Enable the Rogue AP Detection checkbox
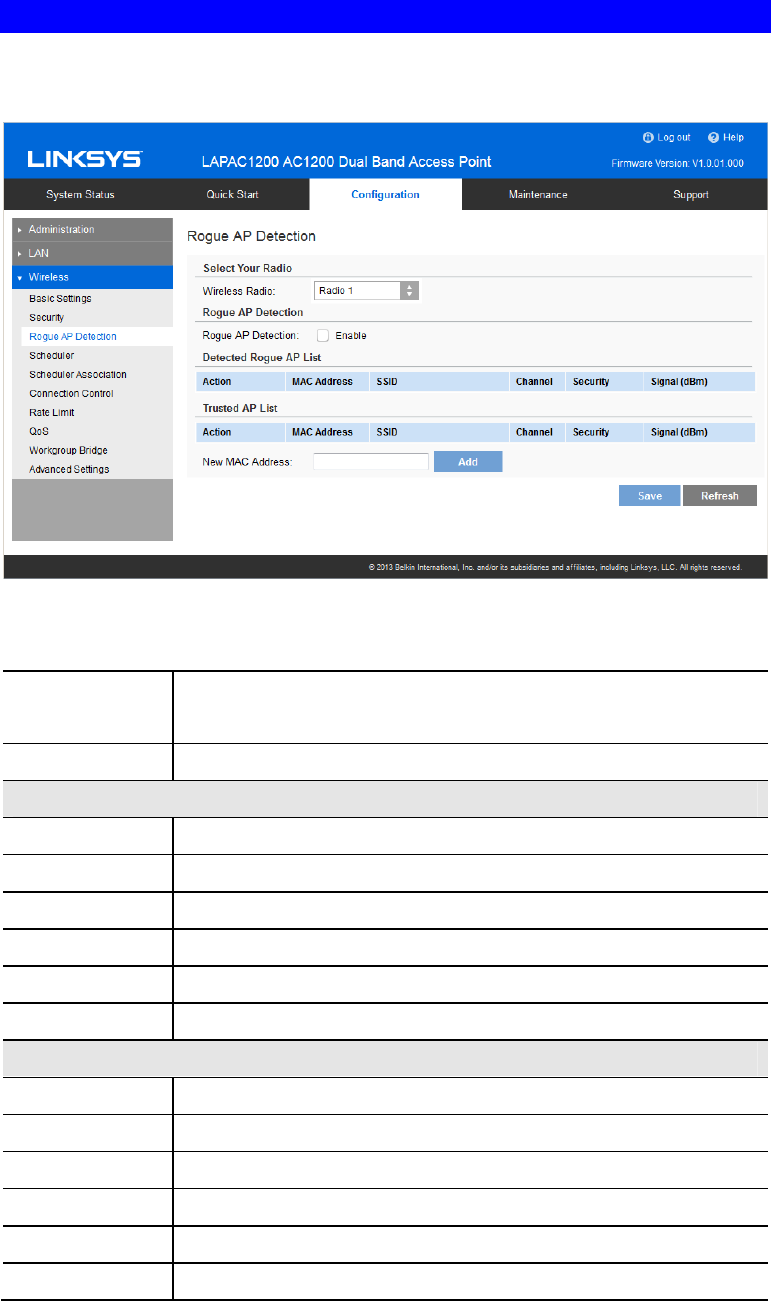Screen dimensions: 771x1301 323,336
